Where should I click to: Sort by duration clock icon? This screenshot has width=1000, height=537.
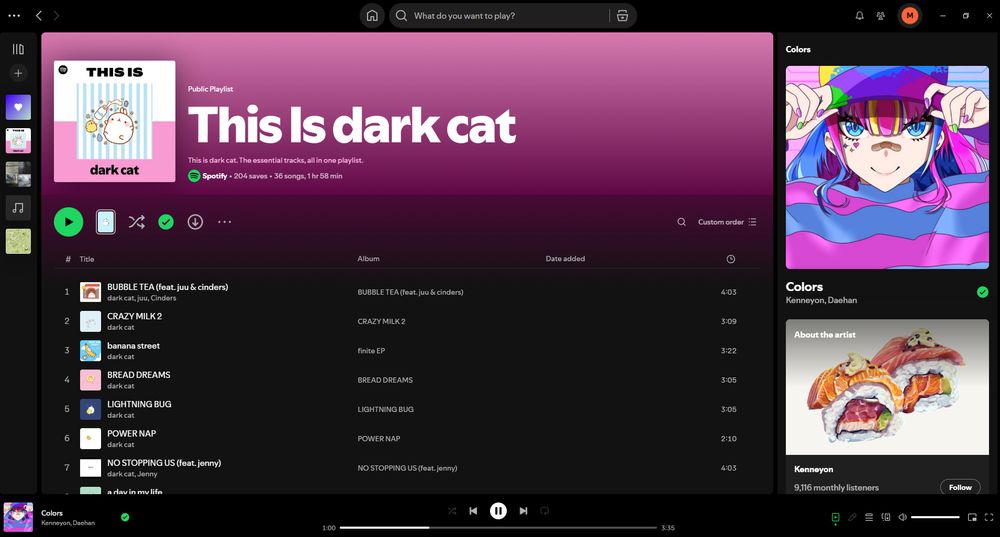(730, 259)
